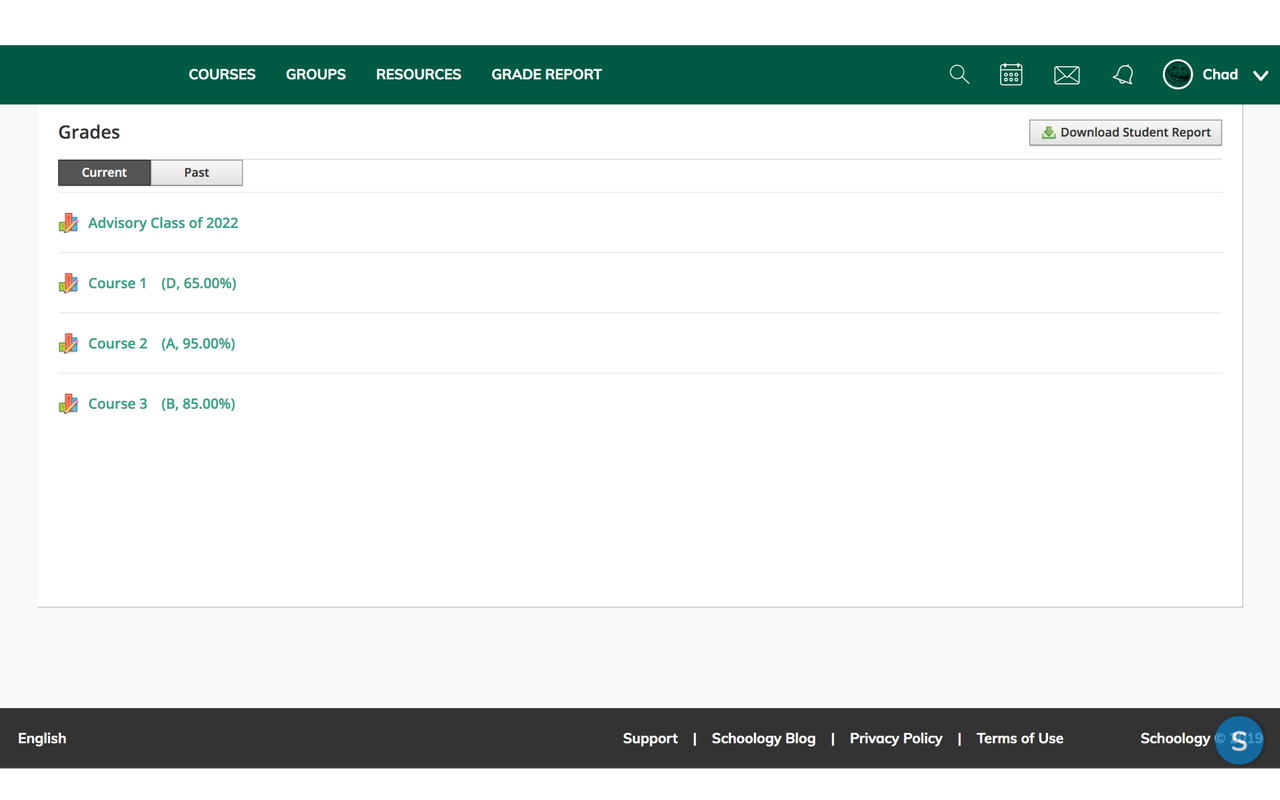
Task: Open the notifications bell icon
Action: [x=1122, y=74]
